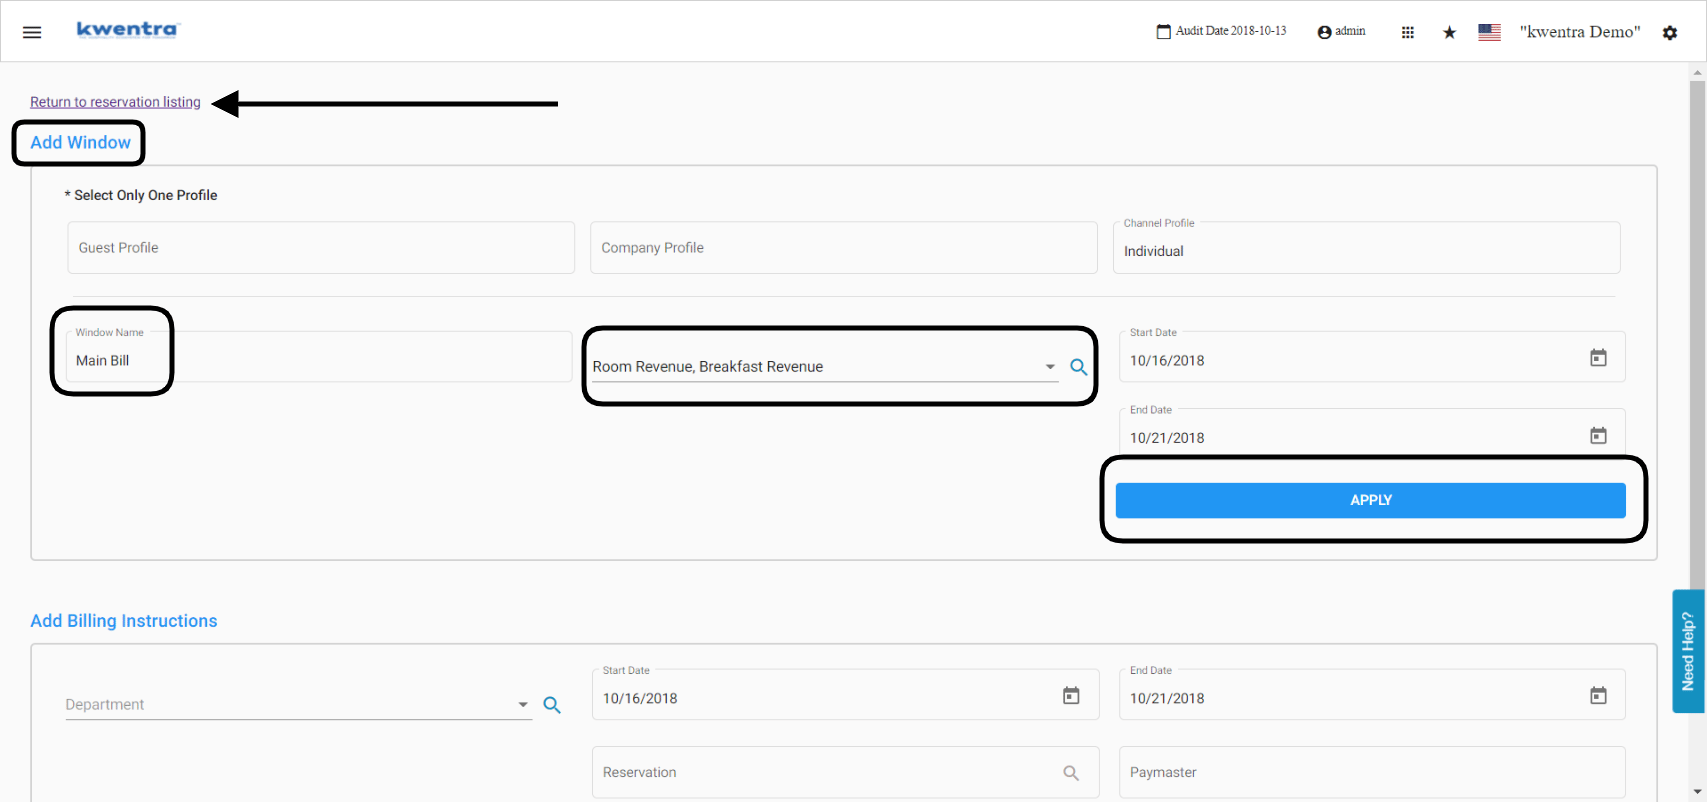1707x802 pixels.
Task: Open calendar for Billing Instructions Start Date
Action: point(1071,695)
